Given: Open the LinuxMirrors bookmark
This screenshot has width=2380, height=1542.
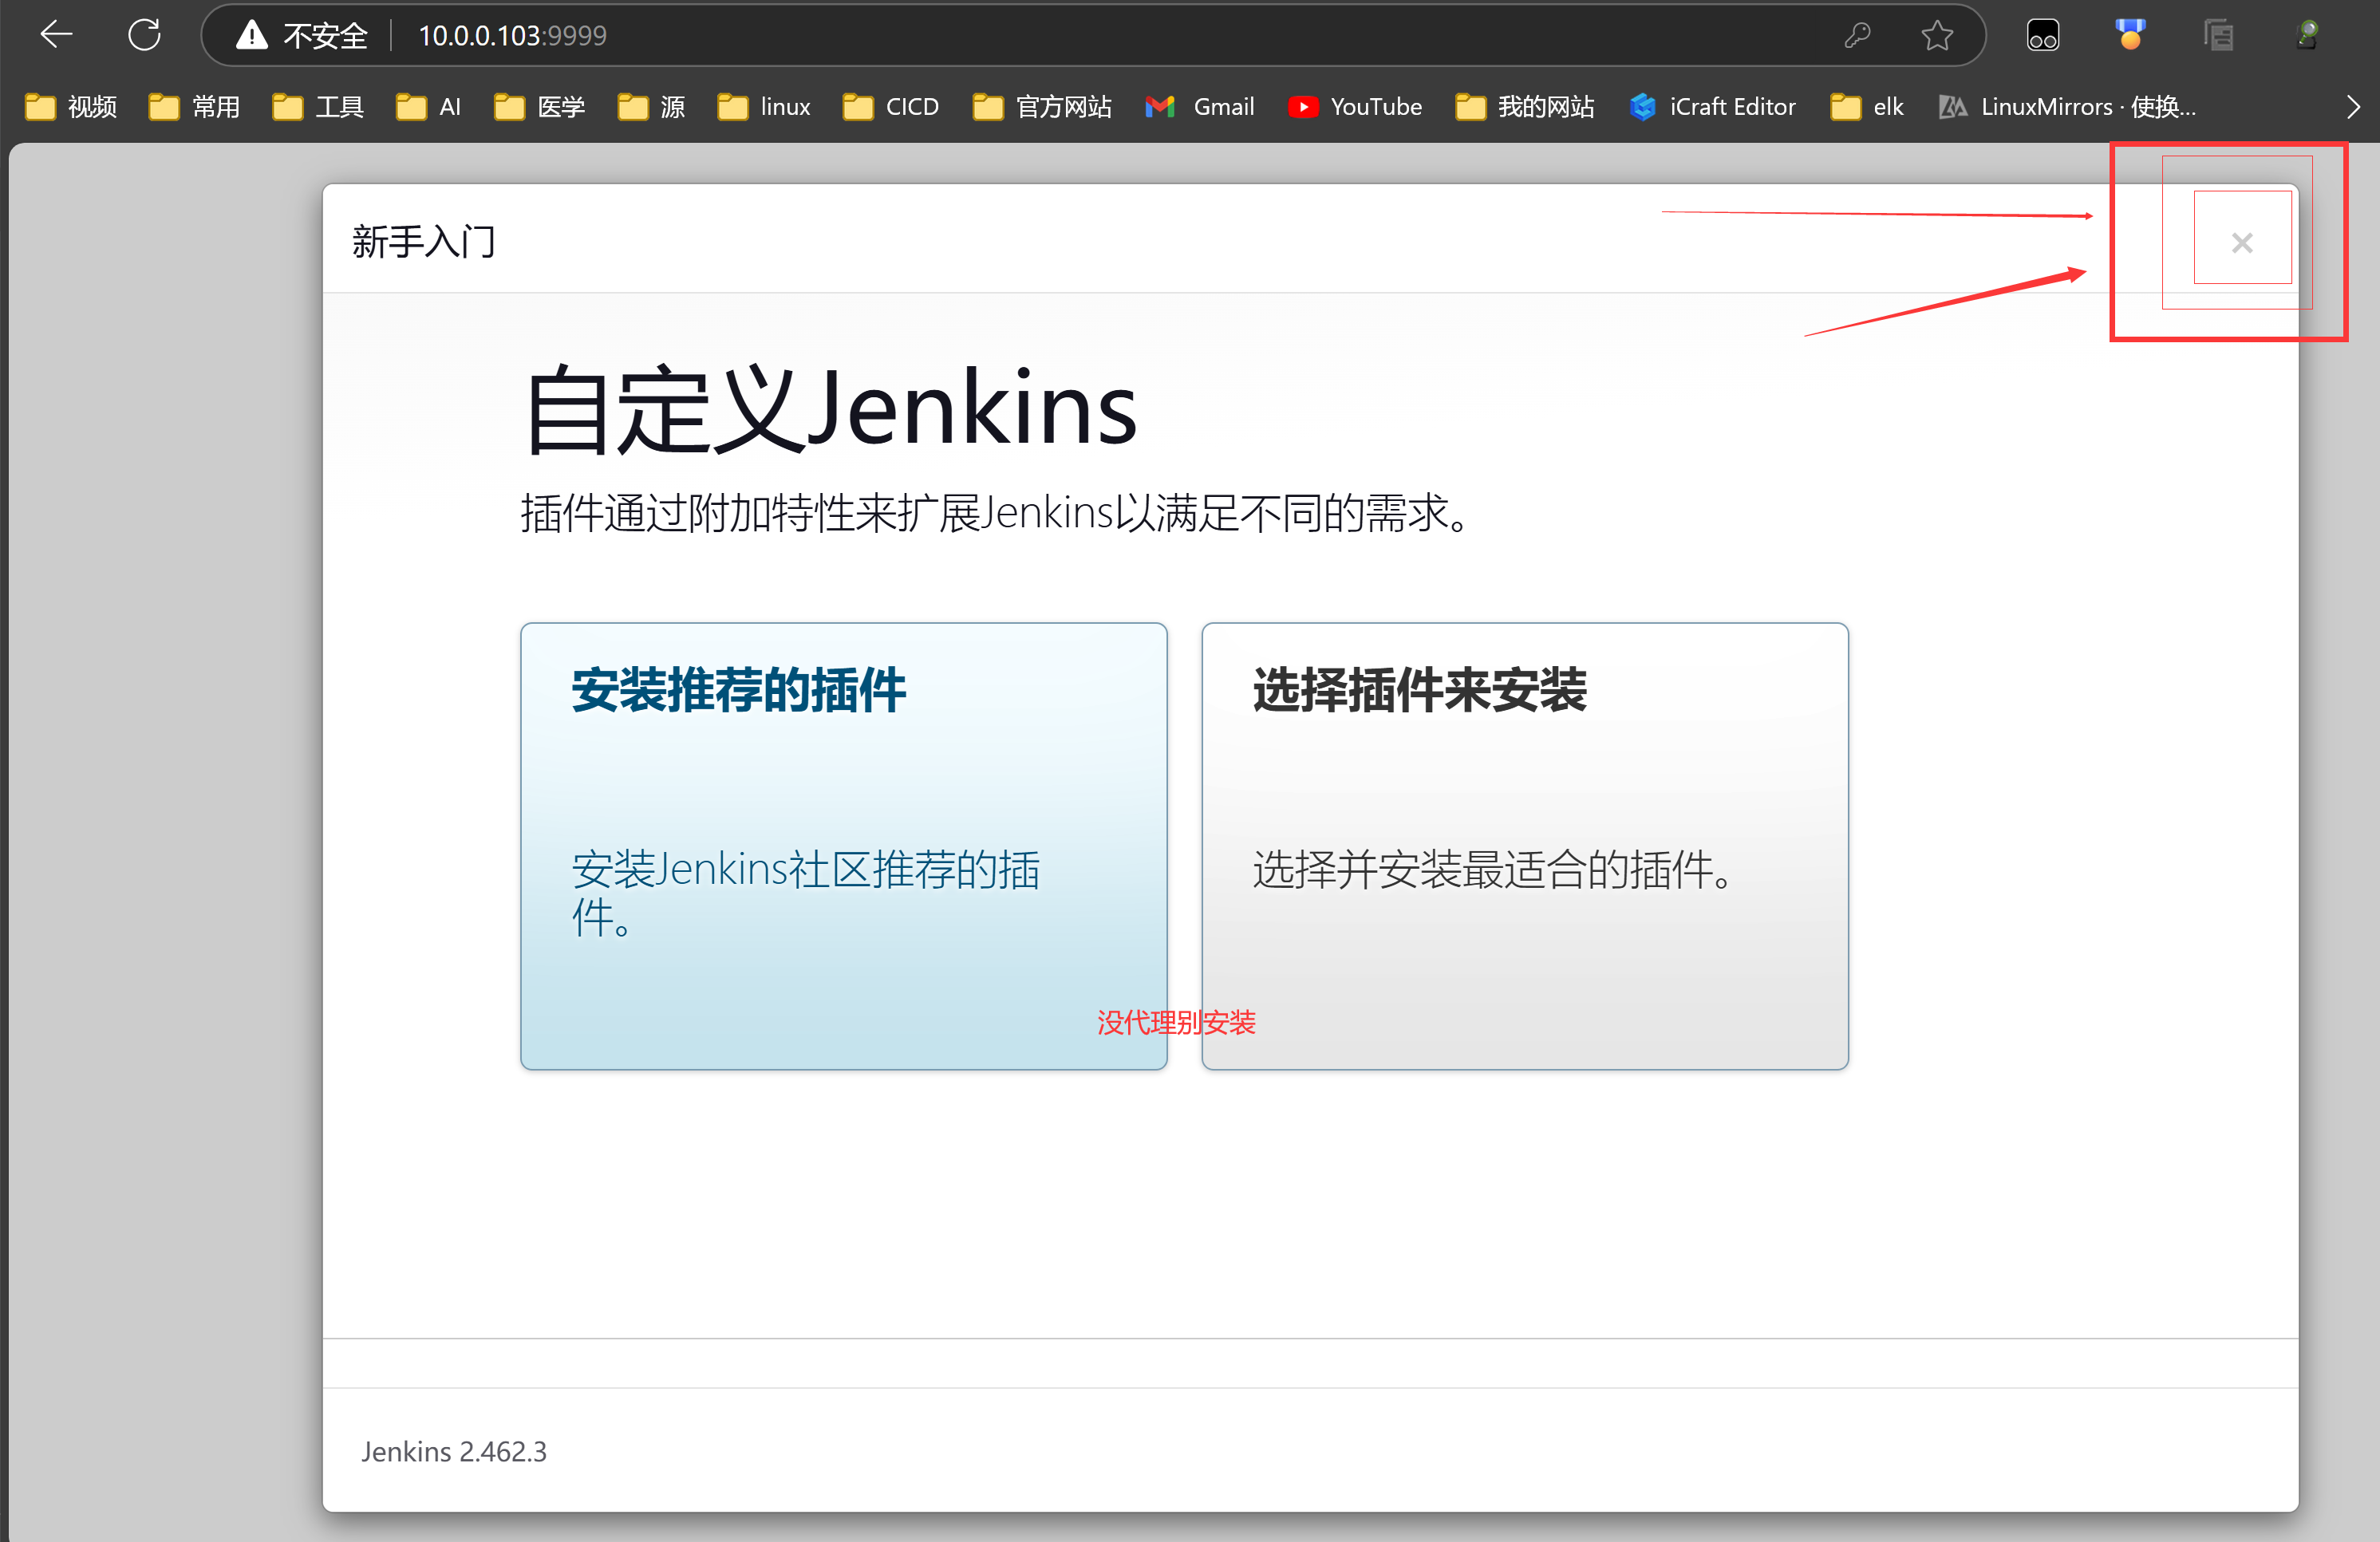Looking at the screenshot, I should click(2067, 107).
